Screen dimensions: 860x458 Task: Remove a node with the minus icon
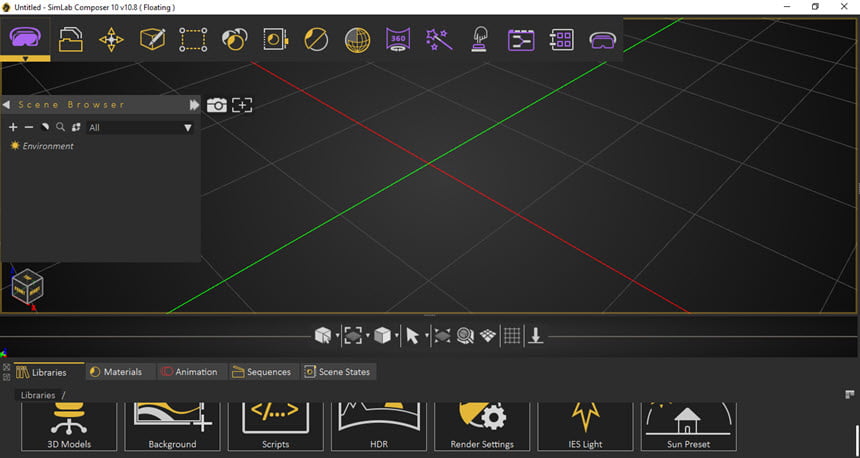pyautogui.click(x=29, y=127)
